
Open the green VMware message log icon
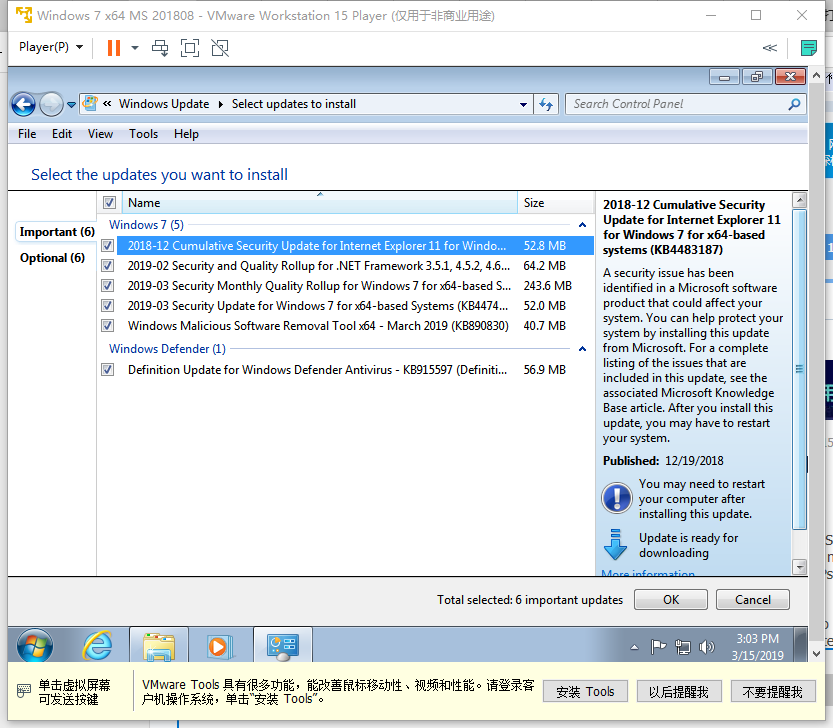pos(809,48)
